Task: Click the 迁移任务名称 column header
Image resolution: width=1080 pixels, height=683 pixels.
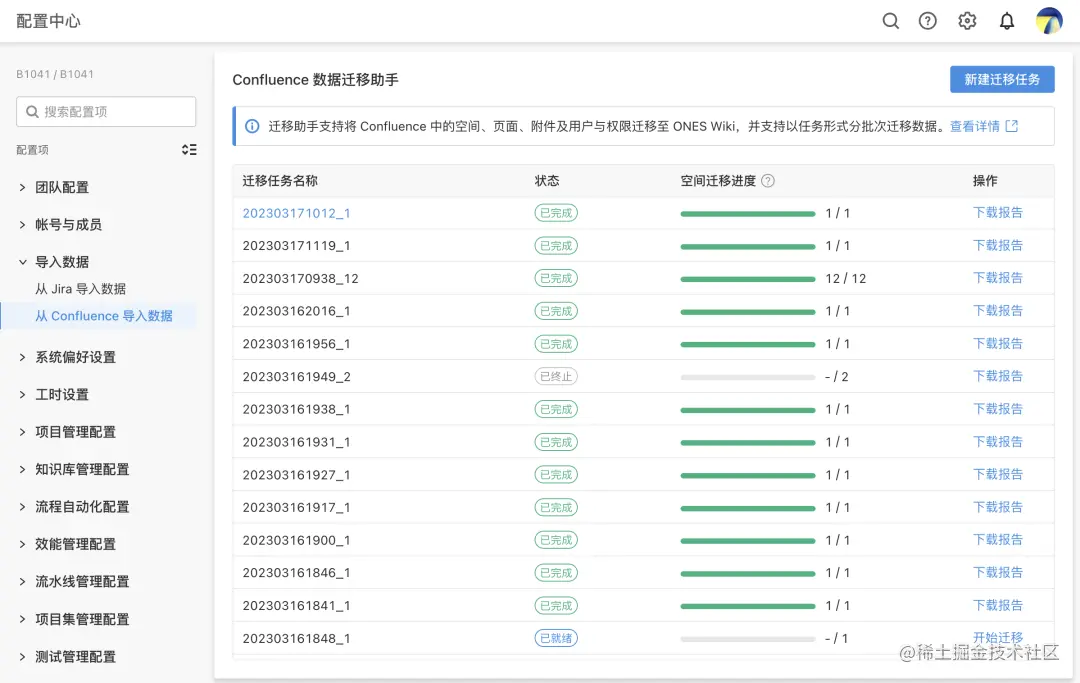Action: 280,181
